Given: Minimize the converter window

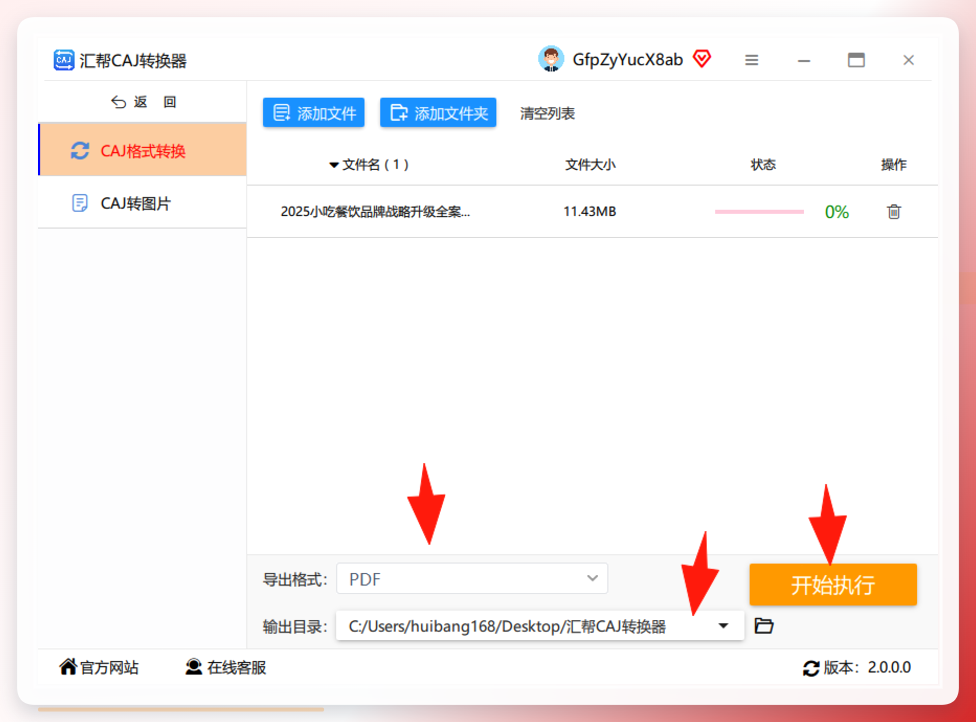Looking at the screenshot, I should pyautogui.click(x=804, y=61).
